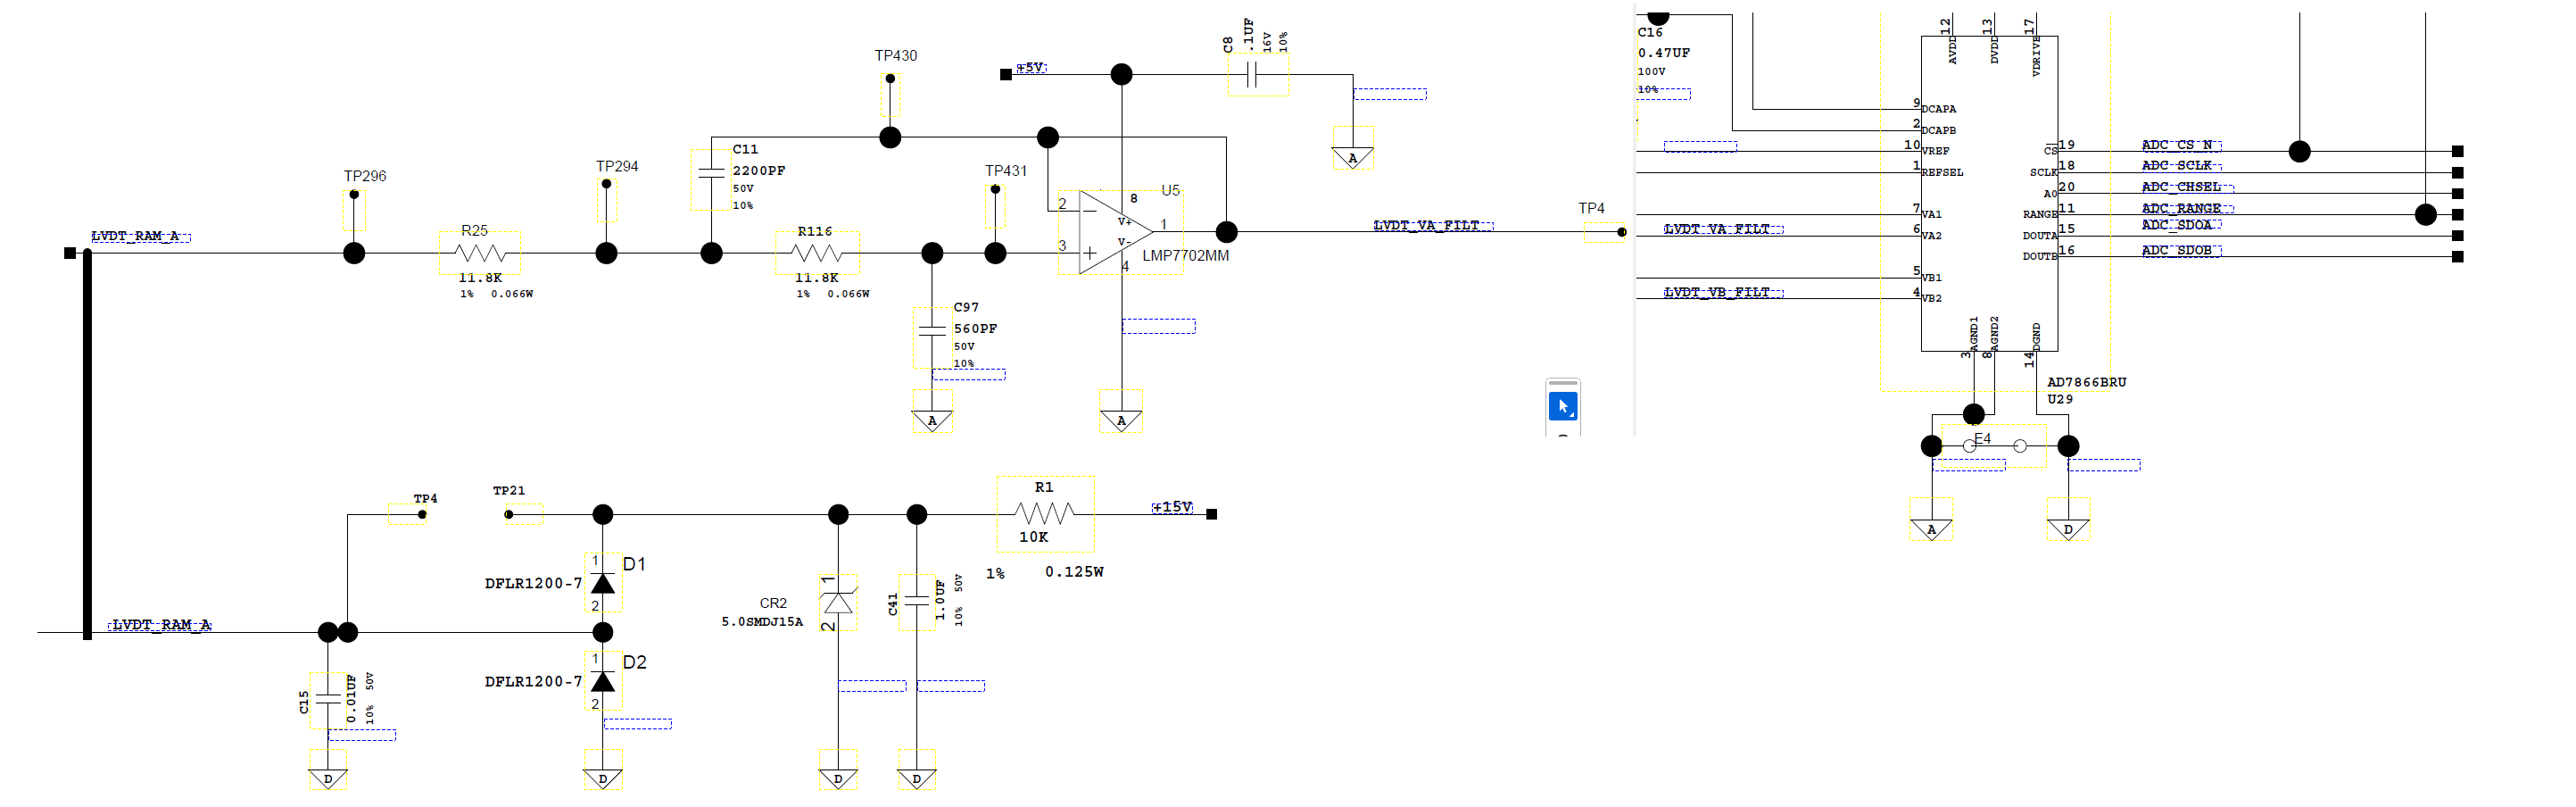The image size is (2576, 807).
Task: Select the ADC_CS_N net label
Action: [2180, 145]
